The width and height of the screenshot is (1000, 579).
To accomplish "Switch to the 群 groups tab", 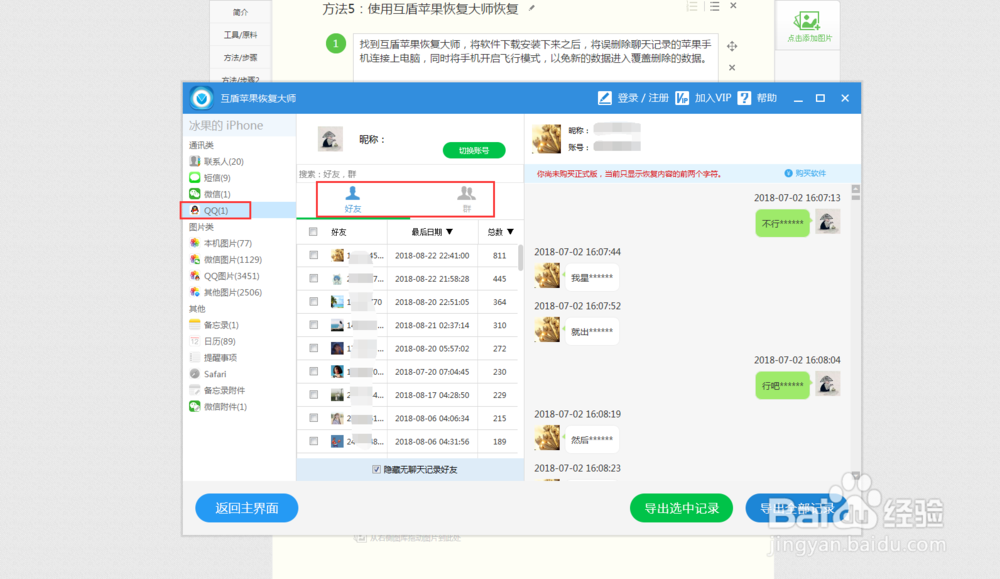I will [x=466, y=199].
